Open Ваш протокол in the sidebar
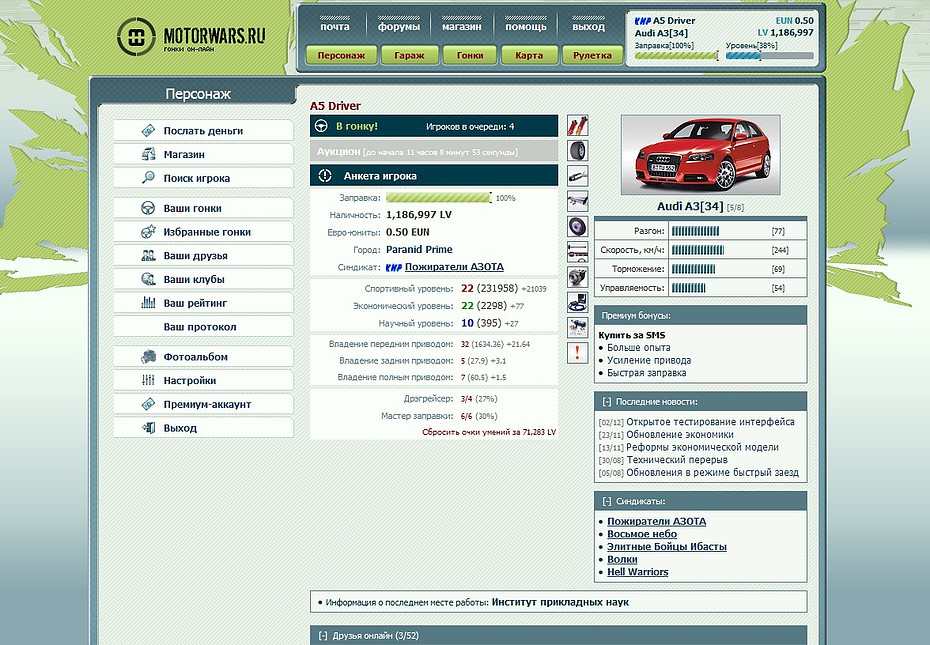The image size is (930, 645). pyautogui.click(x=203, y=327)
